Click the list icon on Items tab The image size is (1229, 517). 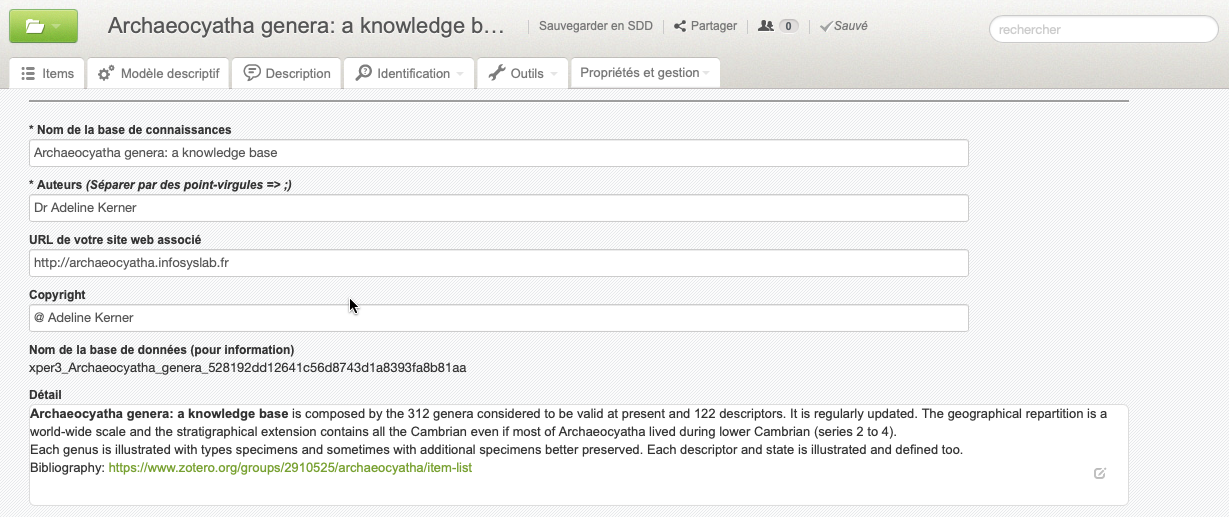[28, 73]
